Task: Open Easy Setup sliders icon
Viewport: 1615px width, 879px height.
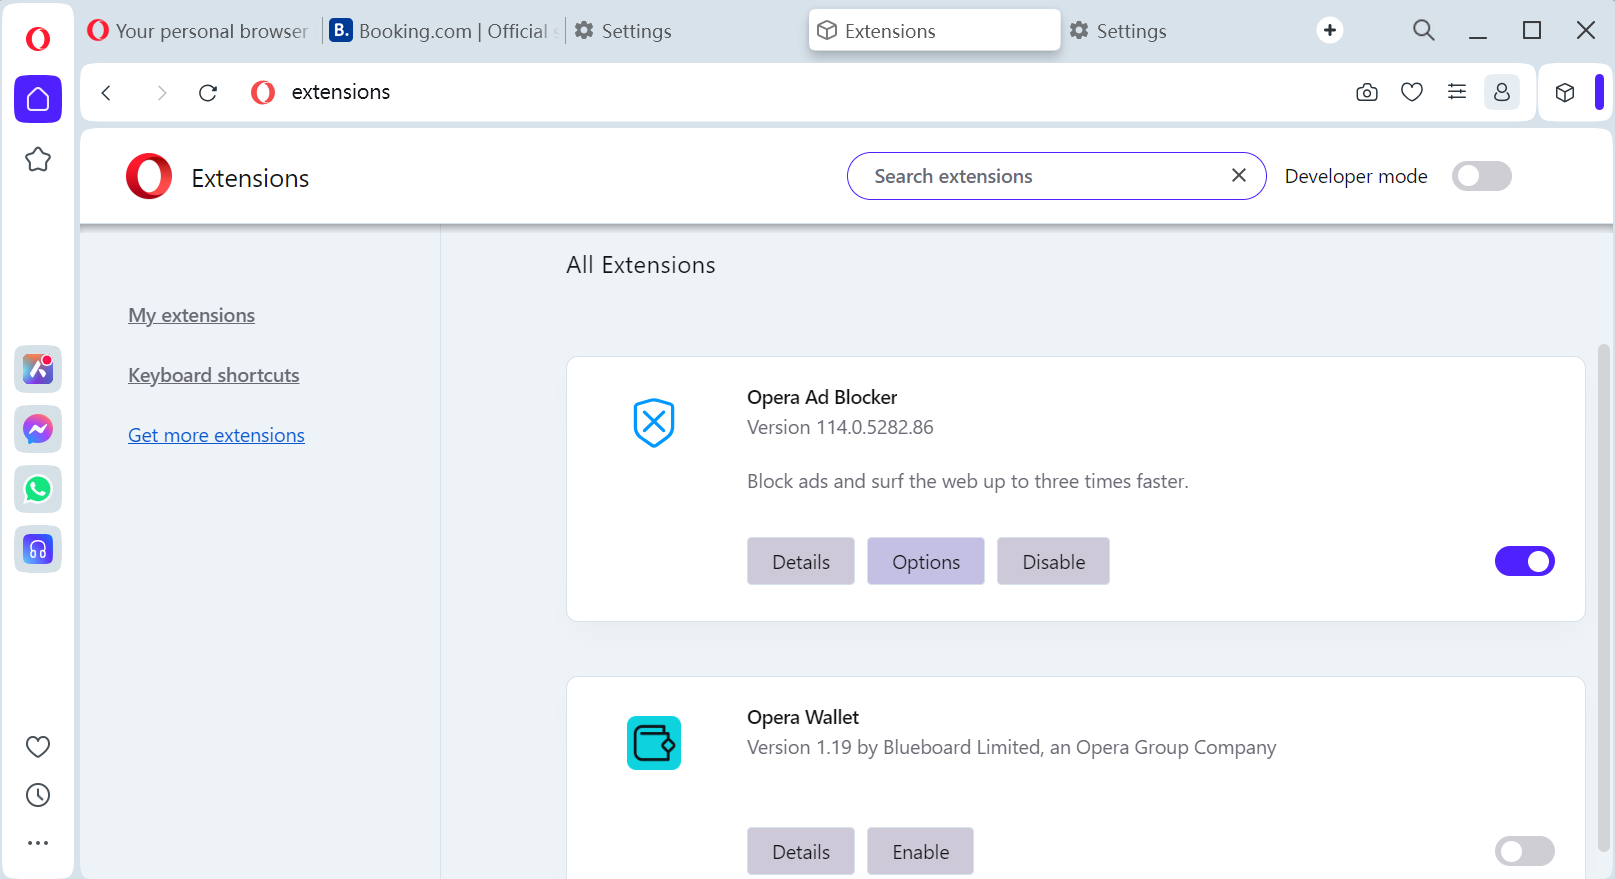Action: 1457,92
